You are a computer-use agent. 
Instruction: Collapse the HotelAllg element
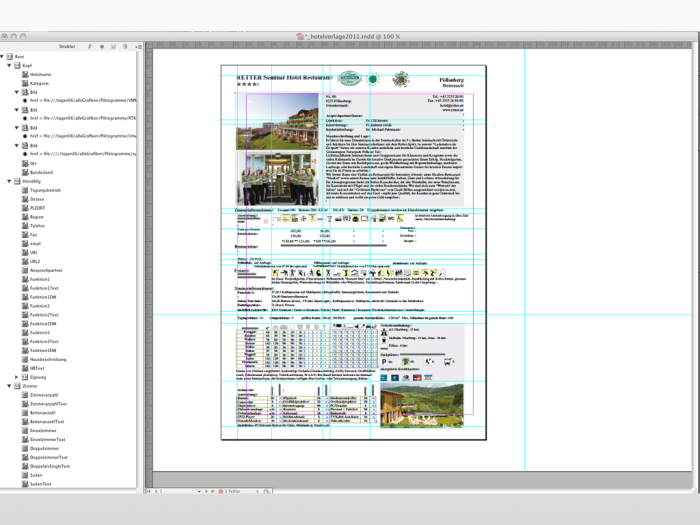(9, 181)
